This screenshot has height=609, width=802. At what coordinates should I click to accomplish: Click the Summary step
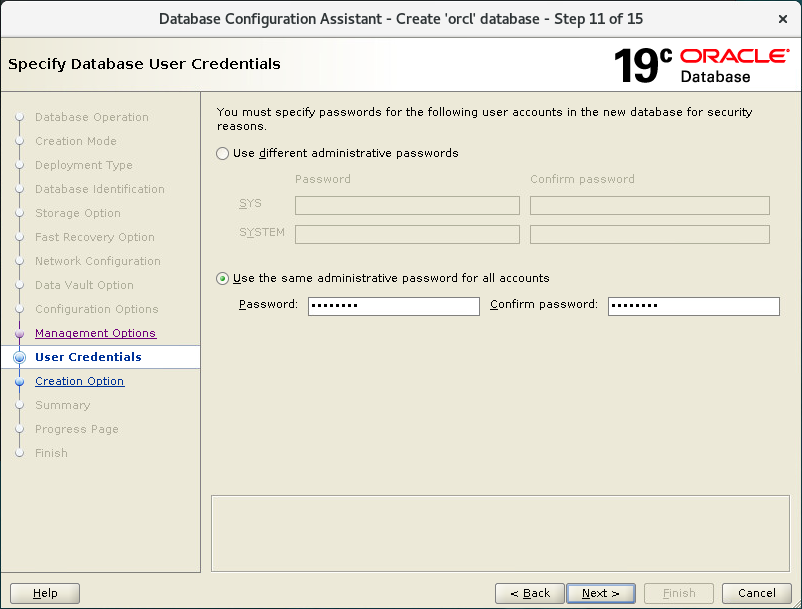point(62,405)
